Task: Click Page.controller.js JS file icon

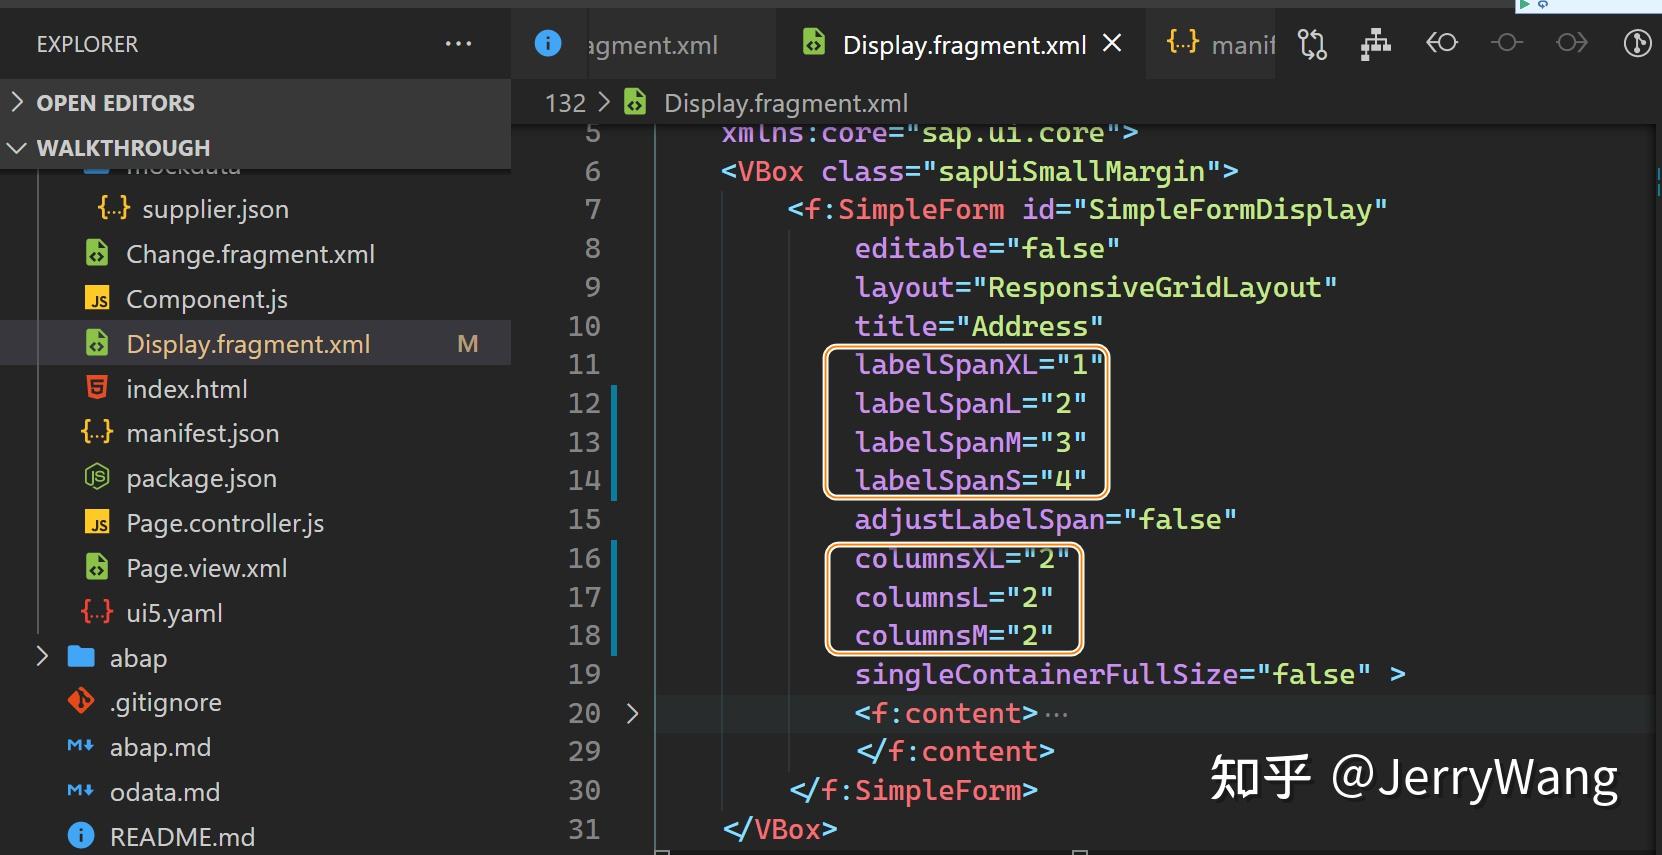Action: tap(97, 523)
